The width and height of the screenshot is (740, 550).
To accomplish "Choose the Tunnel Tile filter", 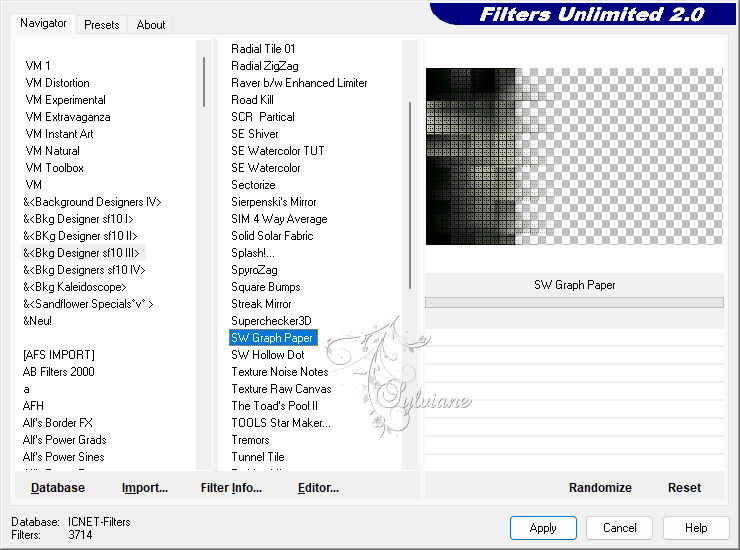I will tap(258, 457).
